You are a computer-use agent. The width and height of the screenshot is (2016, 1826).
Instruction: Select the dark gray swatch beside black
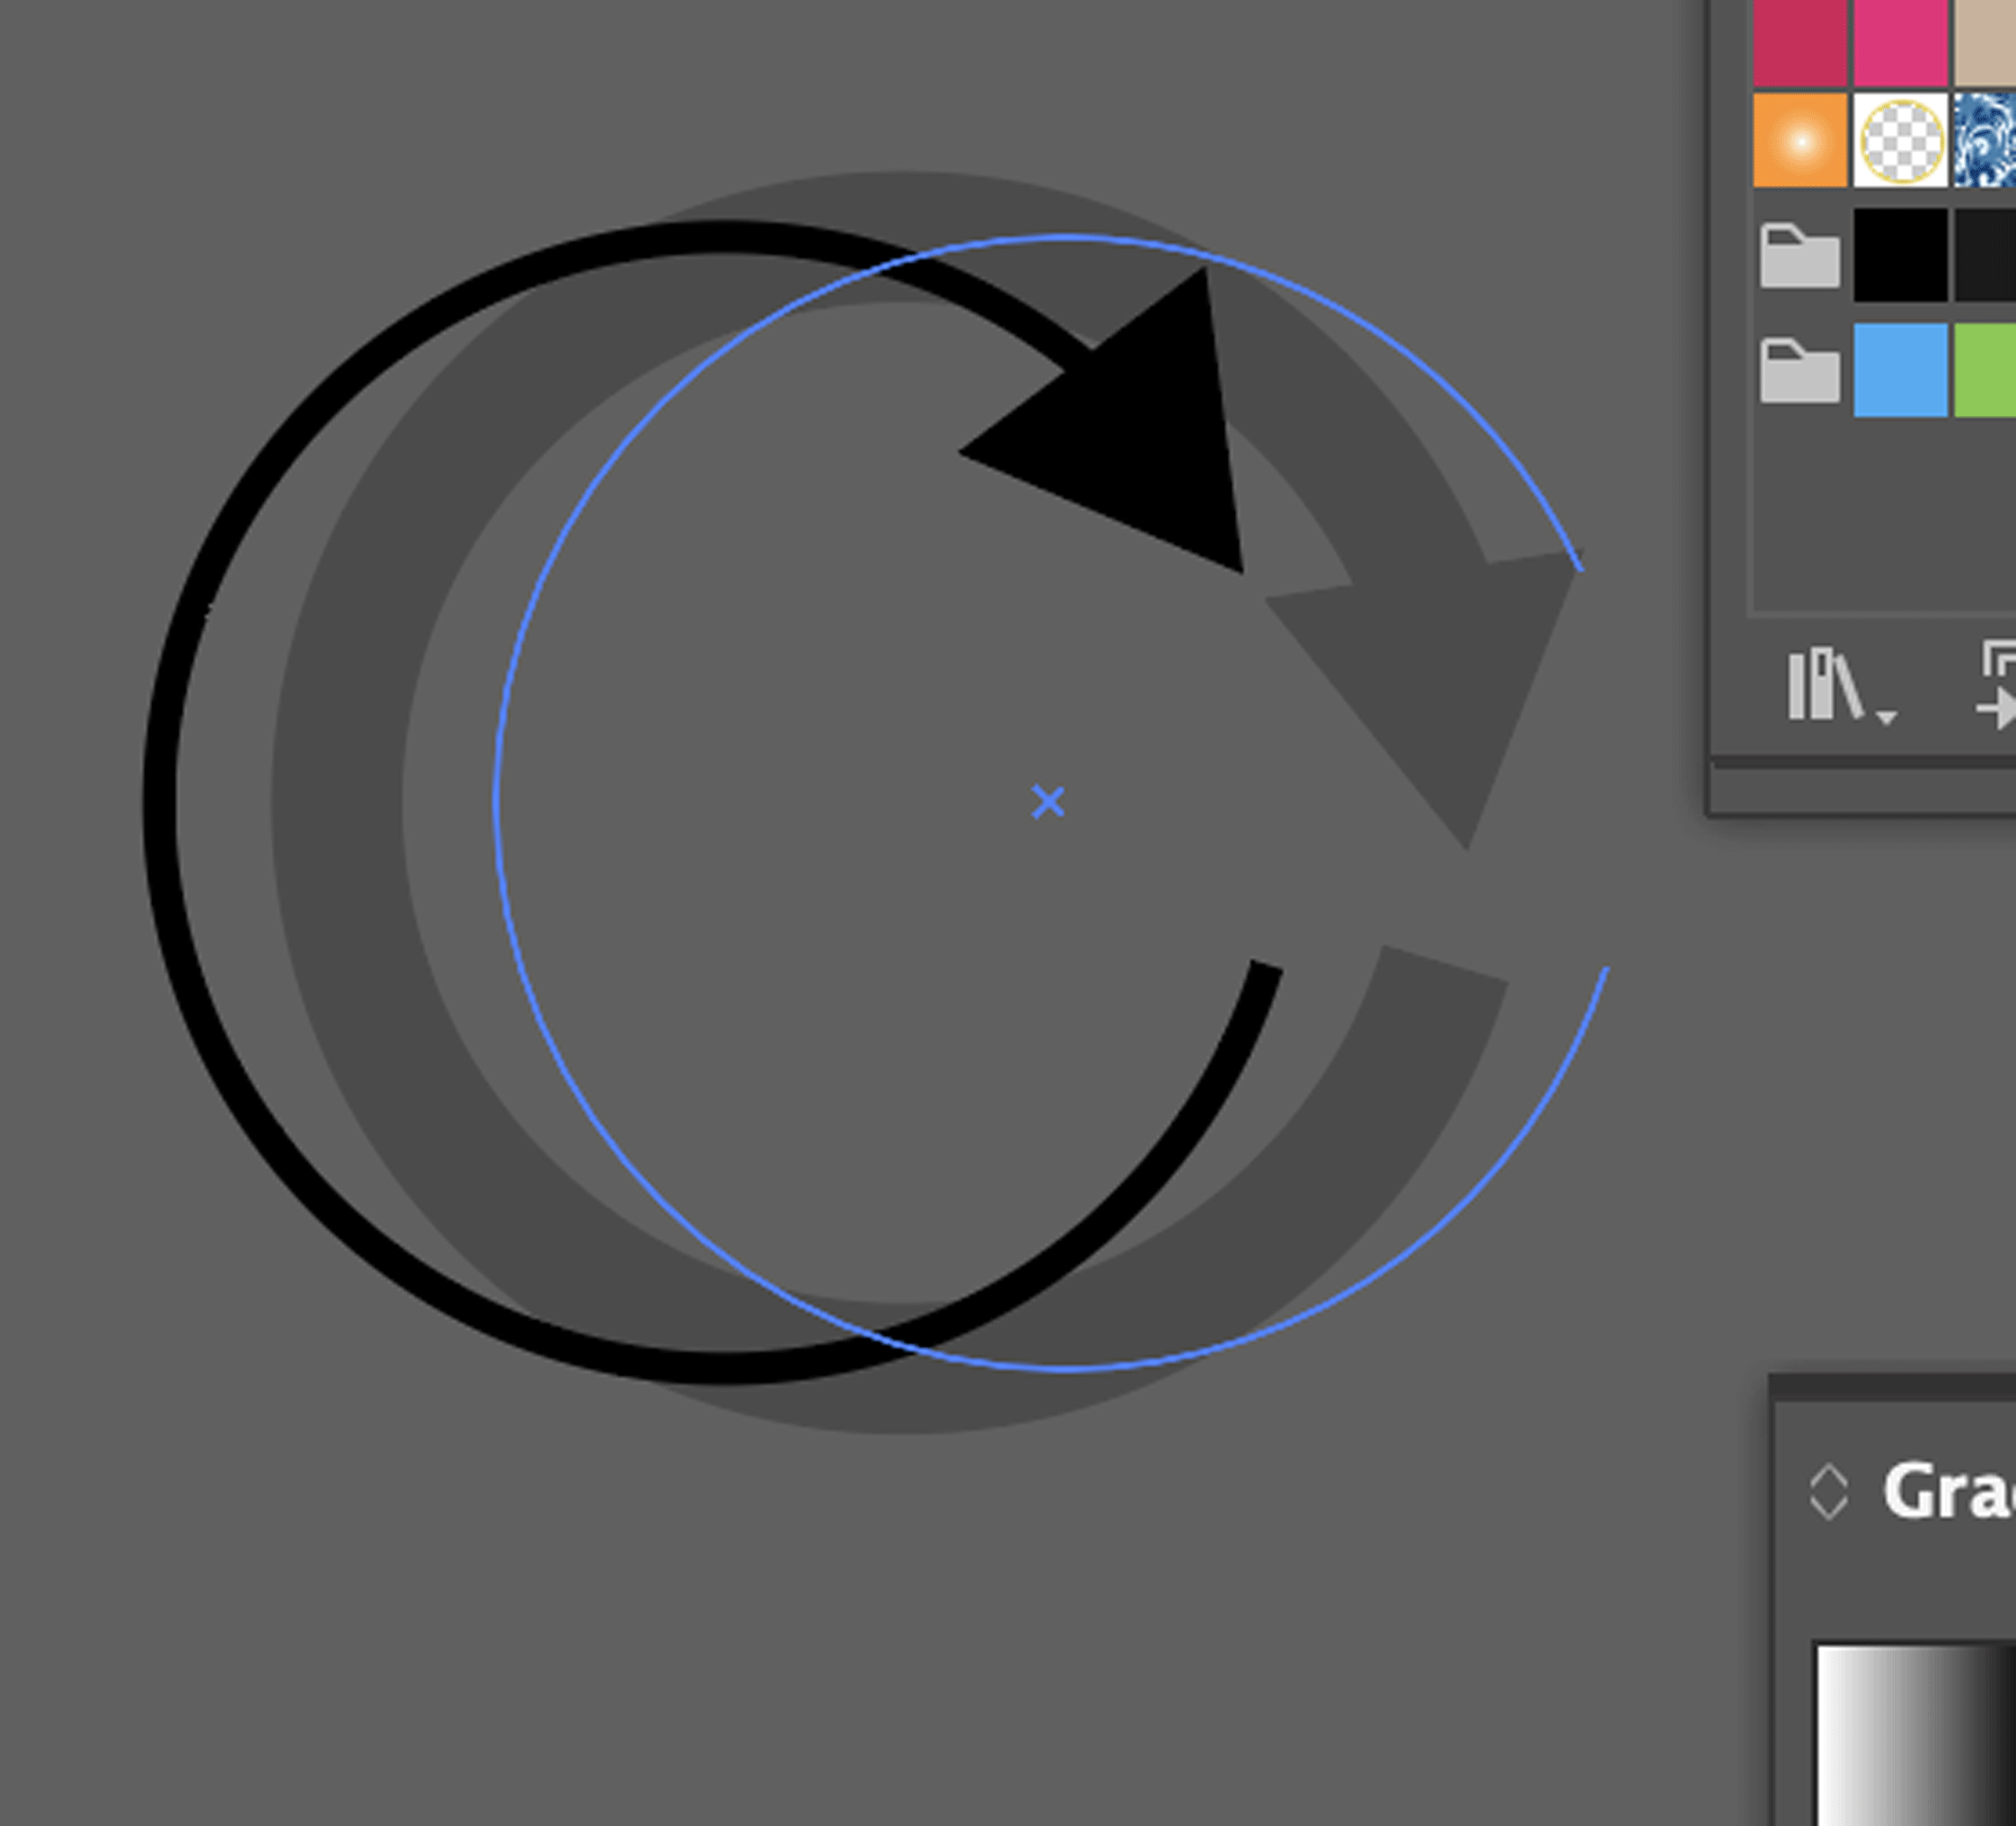(1985, 254)
